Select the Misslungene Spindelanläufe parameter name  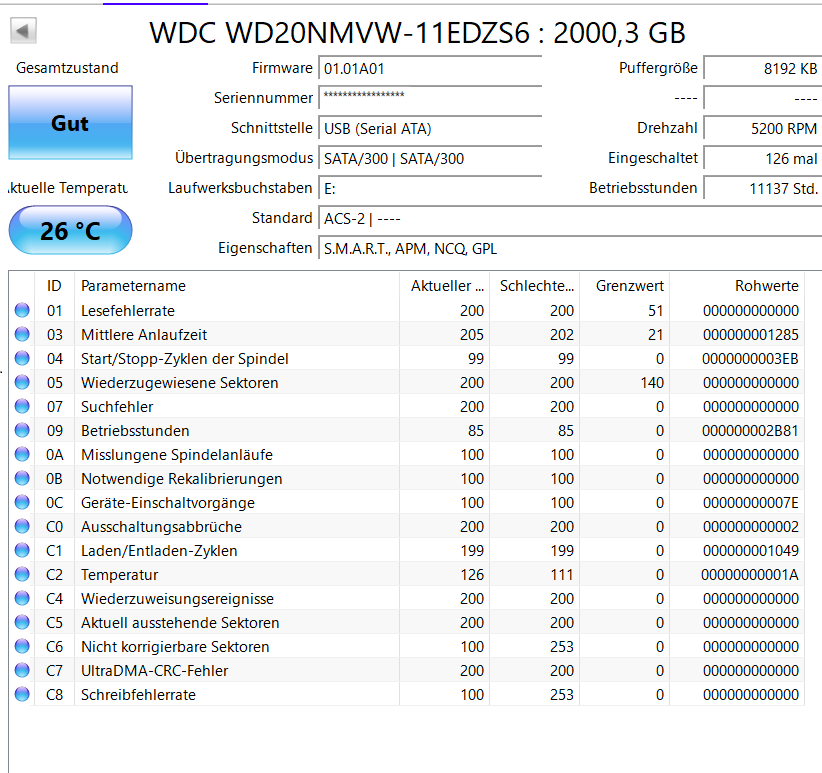pyautogui.click(x=177, y=455)
